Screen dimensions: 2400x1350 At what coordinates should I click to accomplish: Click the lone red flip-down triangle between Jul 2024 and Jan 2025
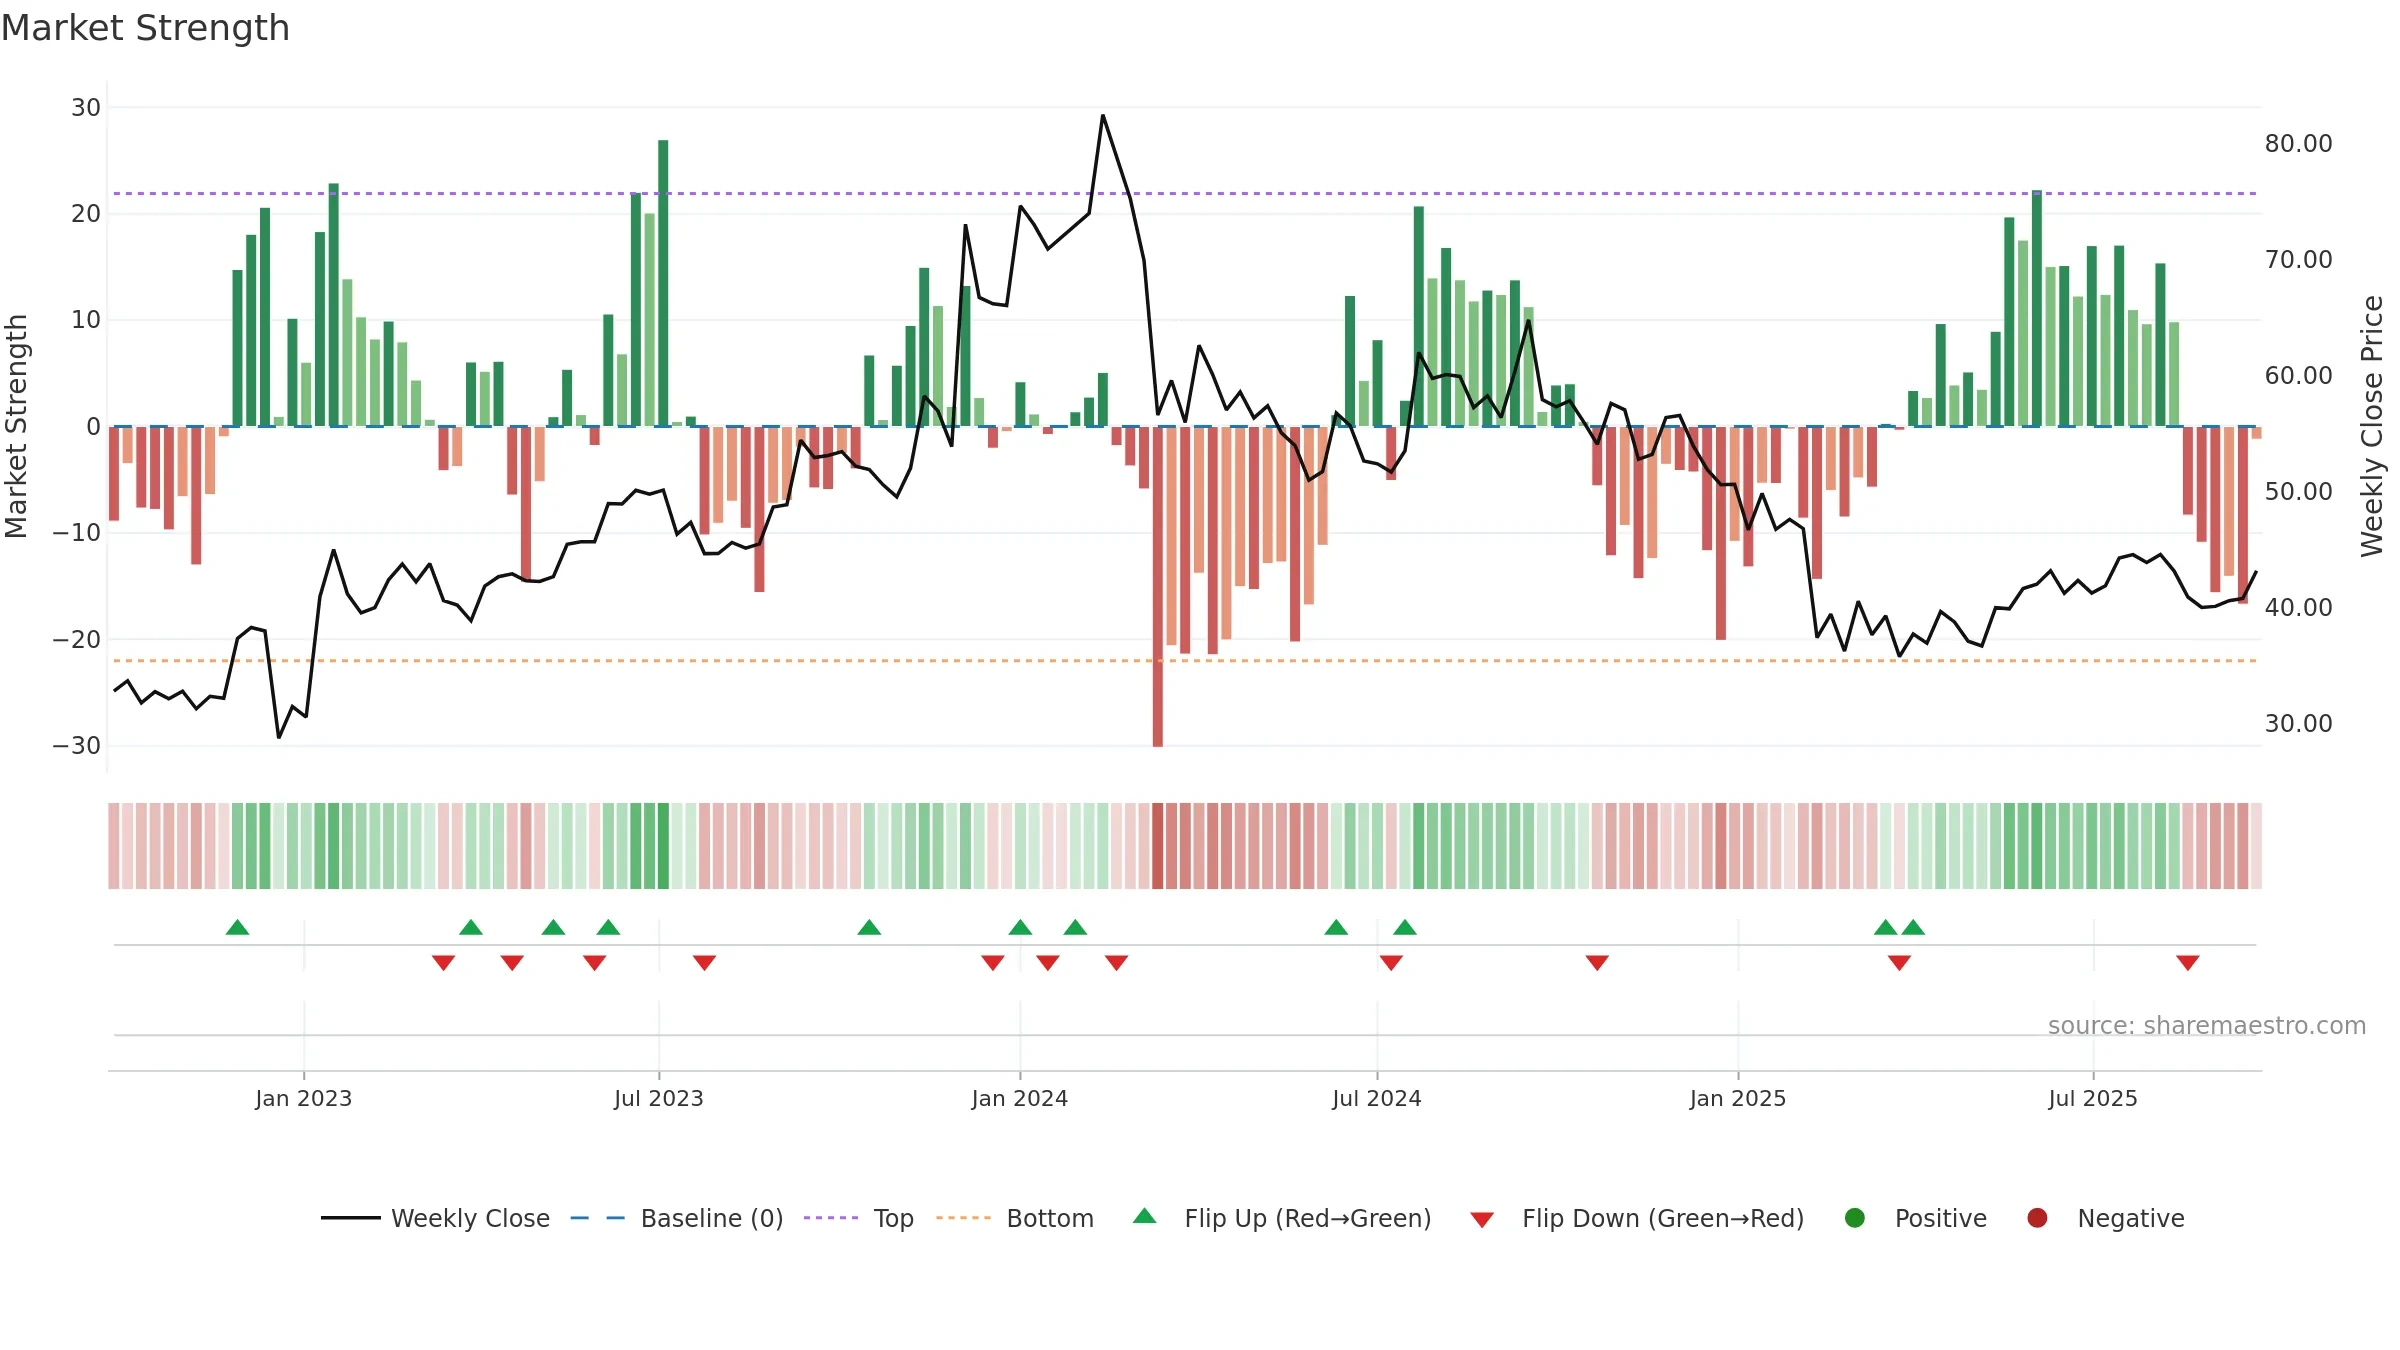(x=1597, y=962)
